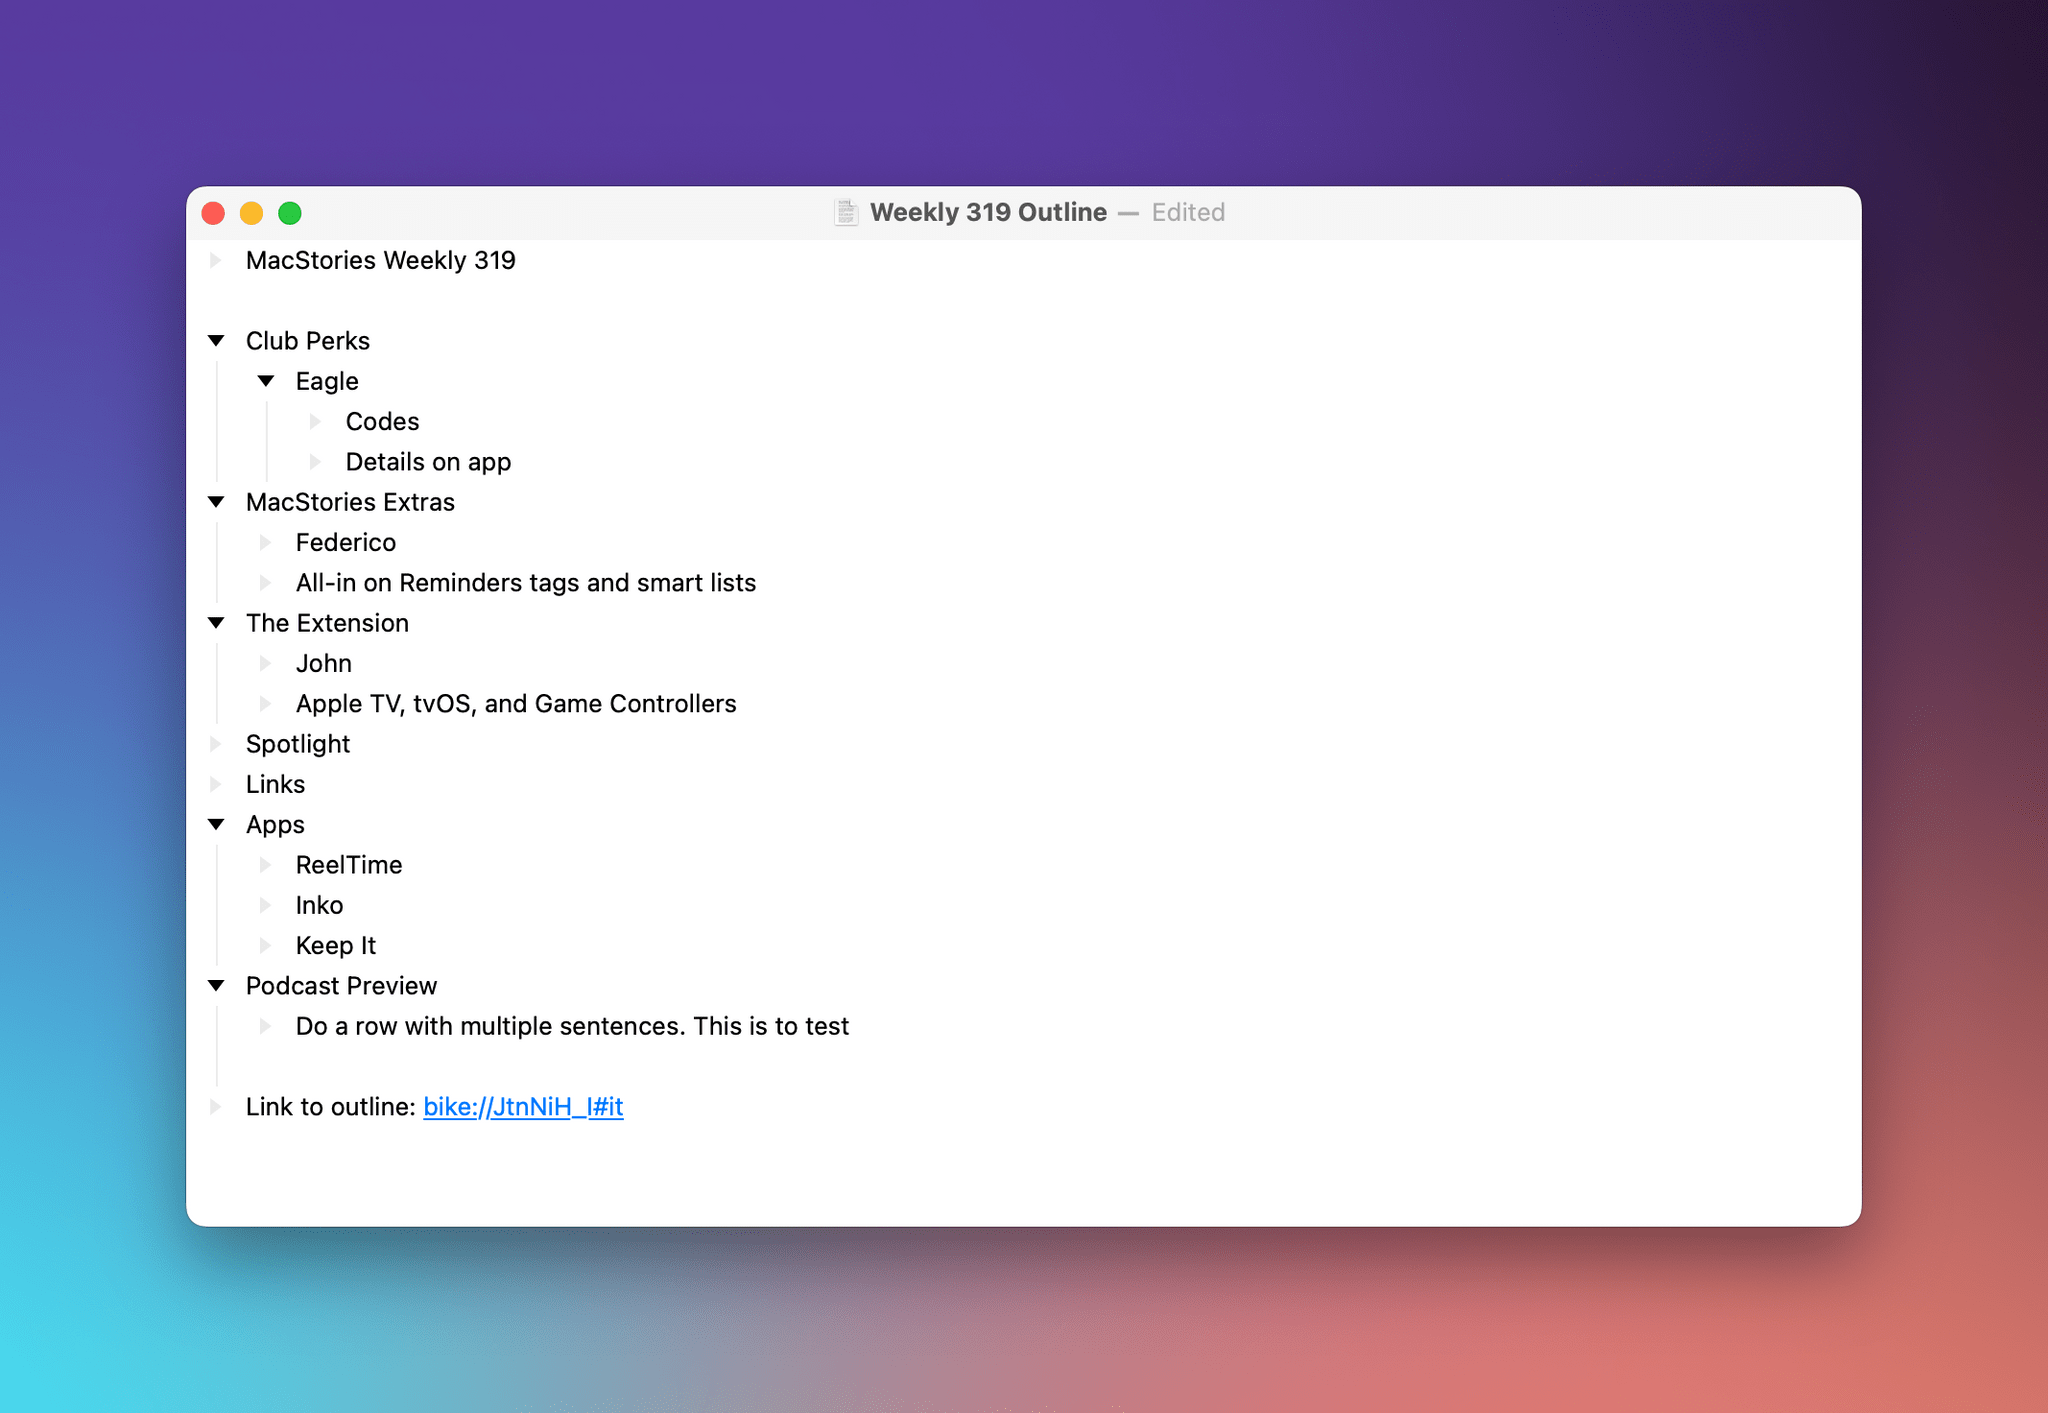Click triangle beside MacStories Weekly 319
This screenshot has height=1413, width=2048.
[x=216, y=260]
